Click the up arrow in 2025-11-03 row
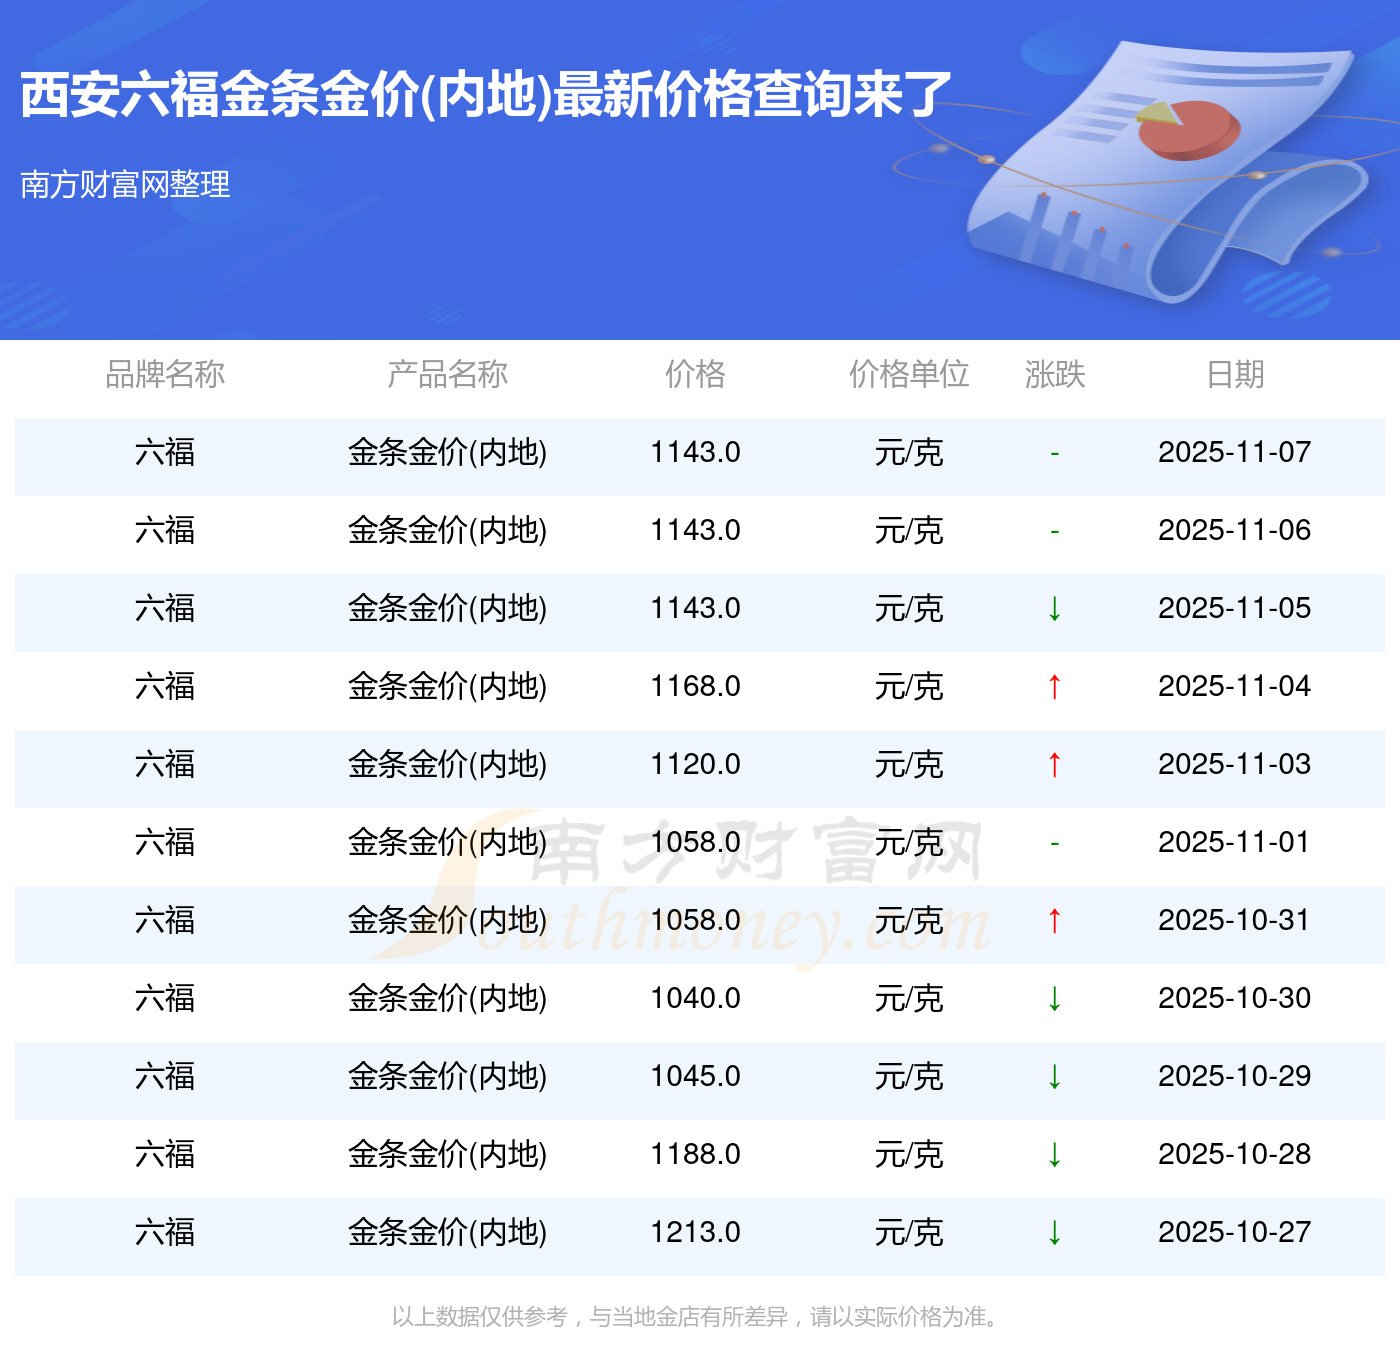The image size is (1400, 1362). pyautogui.click(x=1054, y=765)
